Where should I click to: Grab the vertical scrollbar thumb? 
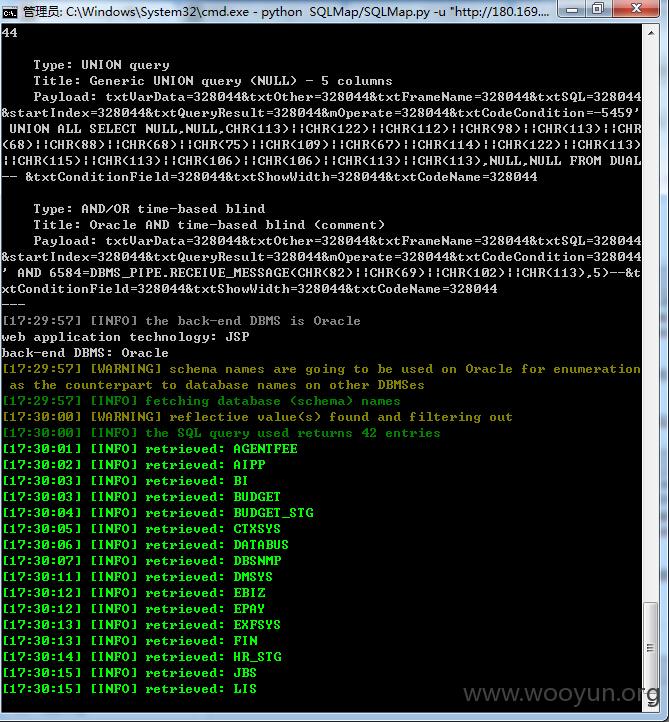[650, 648]
